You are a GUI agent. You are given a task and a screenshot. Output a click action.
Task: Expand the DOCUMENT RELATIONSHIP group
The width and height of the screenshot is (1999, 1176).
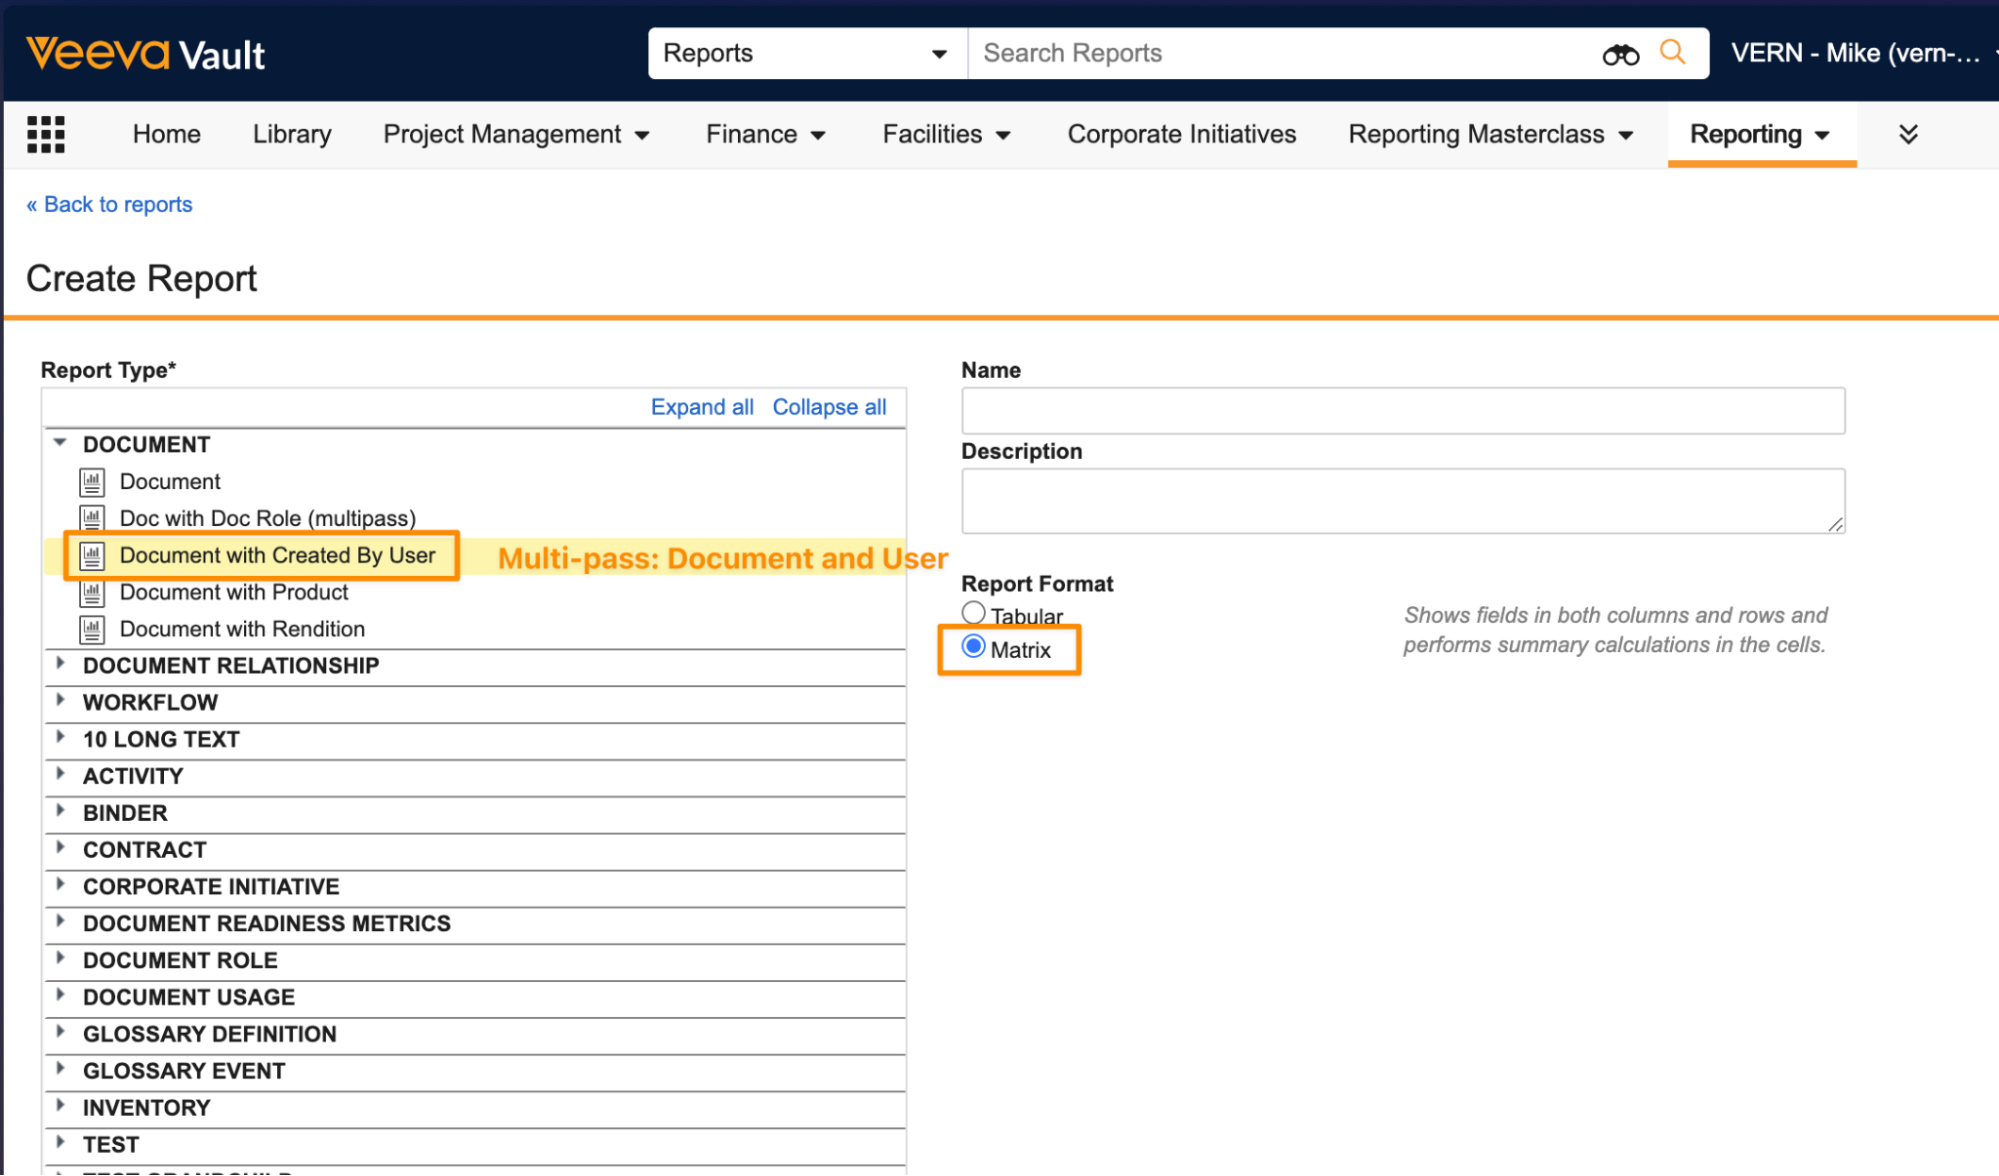coord(60,664)
